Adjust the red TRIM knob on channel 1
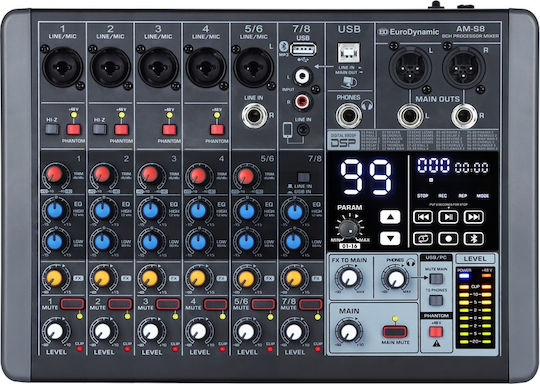The height and width of the screenshot is (384, 540). click(x=54, y=175)
